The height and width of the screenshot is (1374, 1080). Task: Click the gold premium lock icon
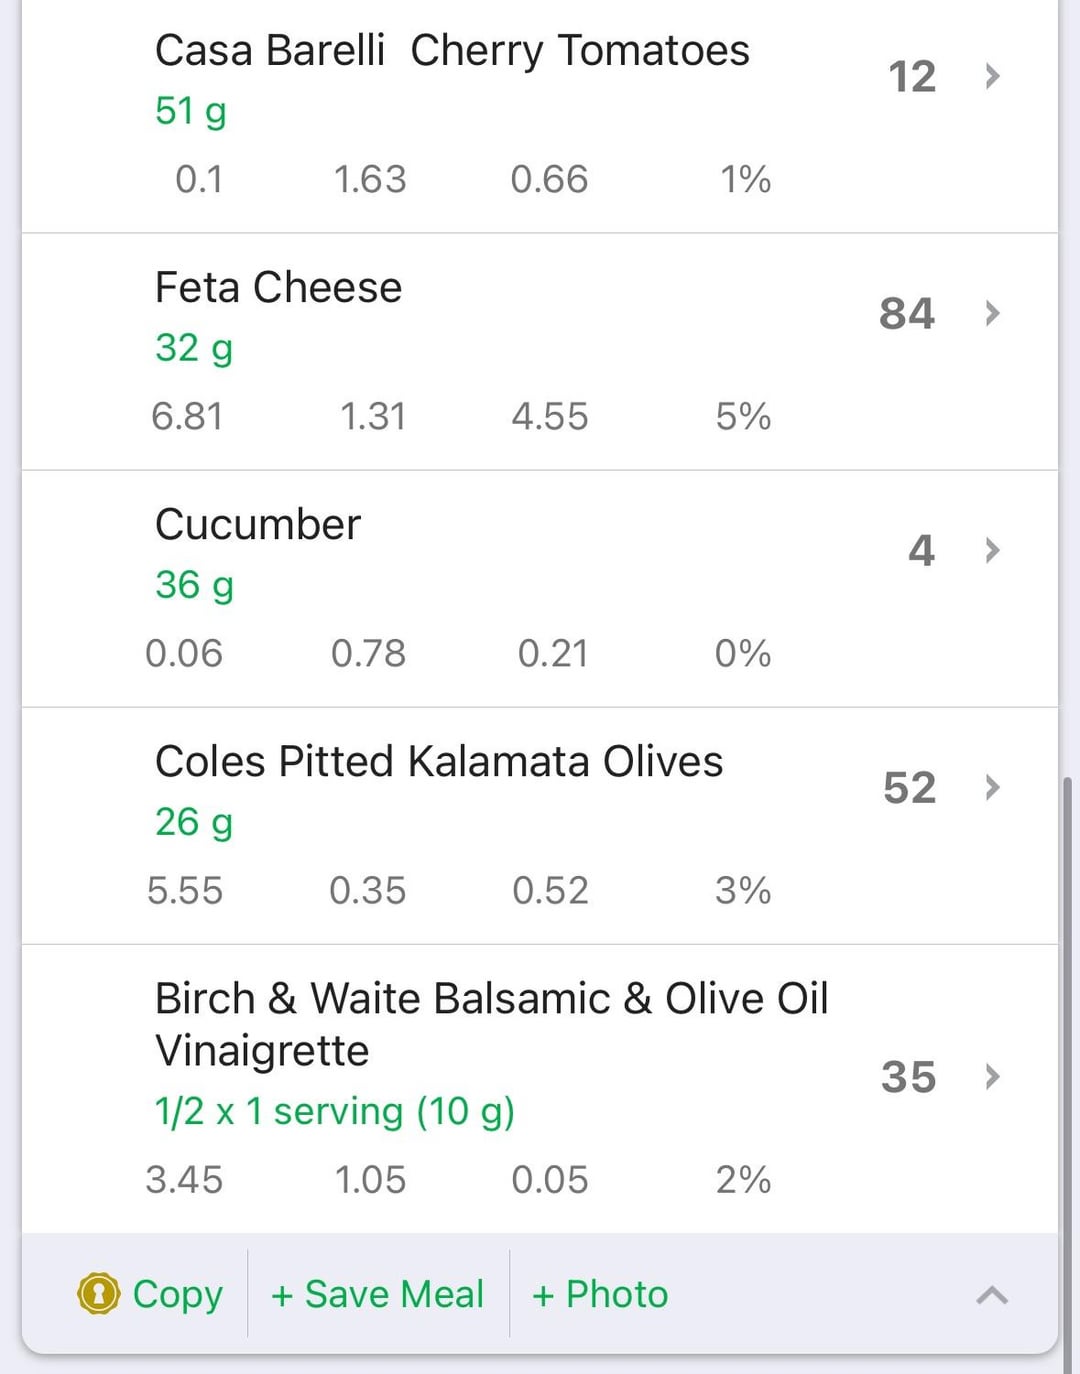[98, 1293]
